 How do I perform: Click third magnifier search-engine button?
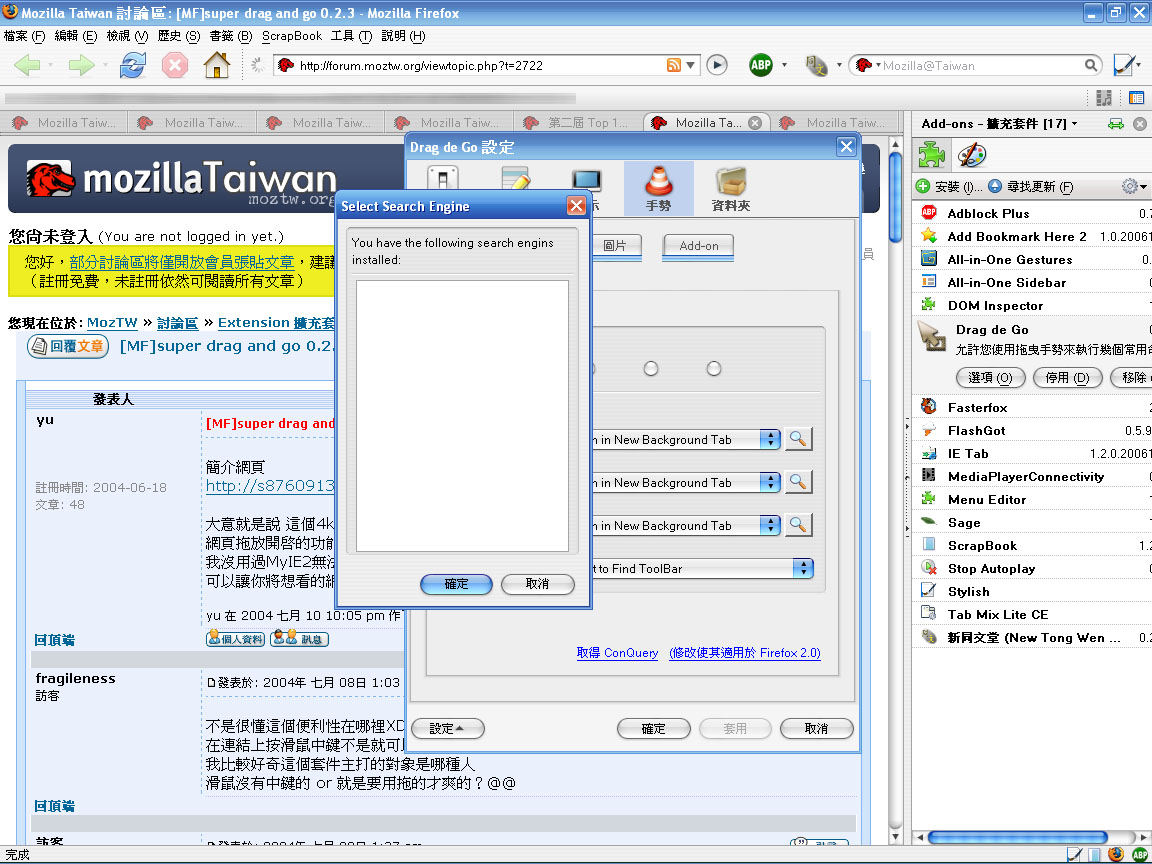pos(798,525)
